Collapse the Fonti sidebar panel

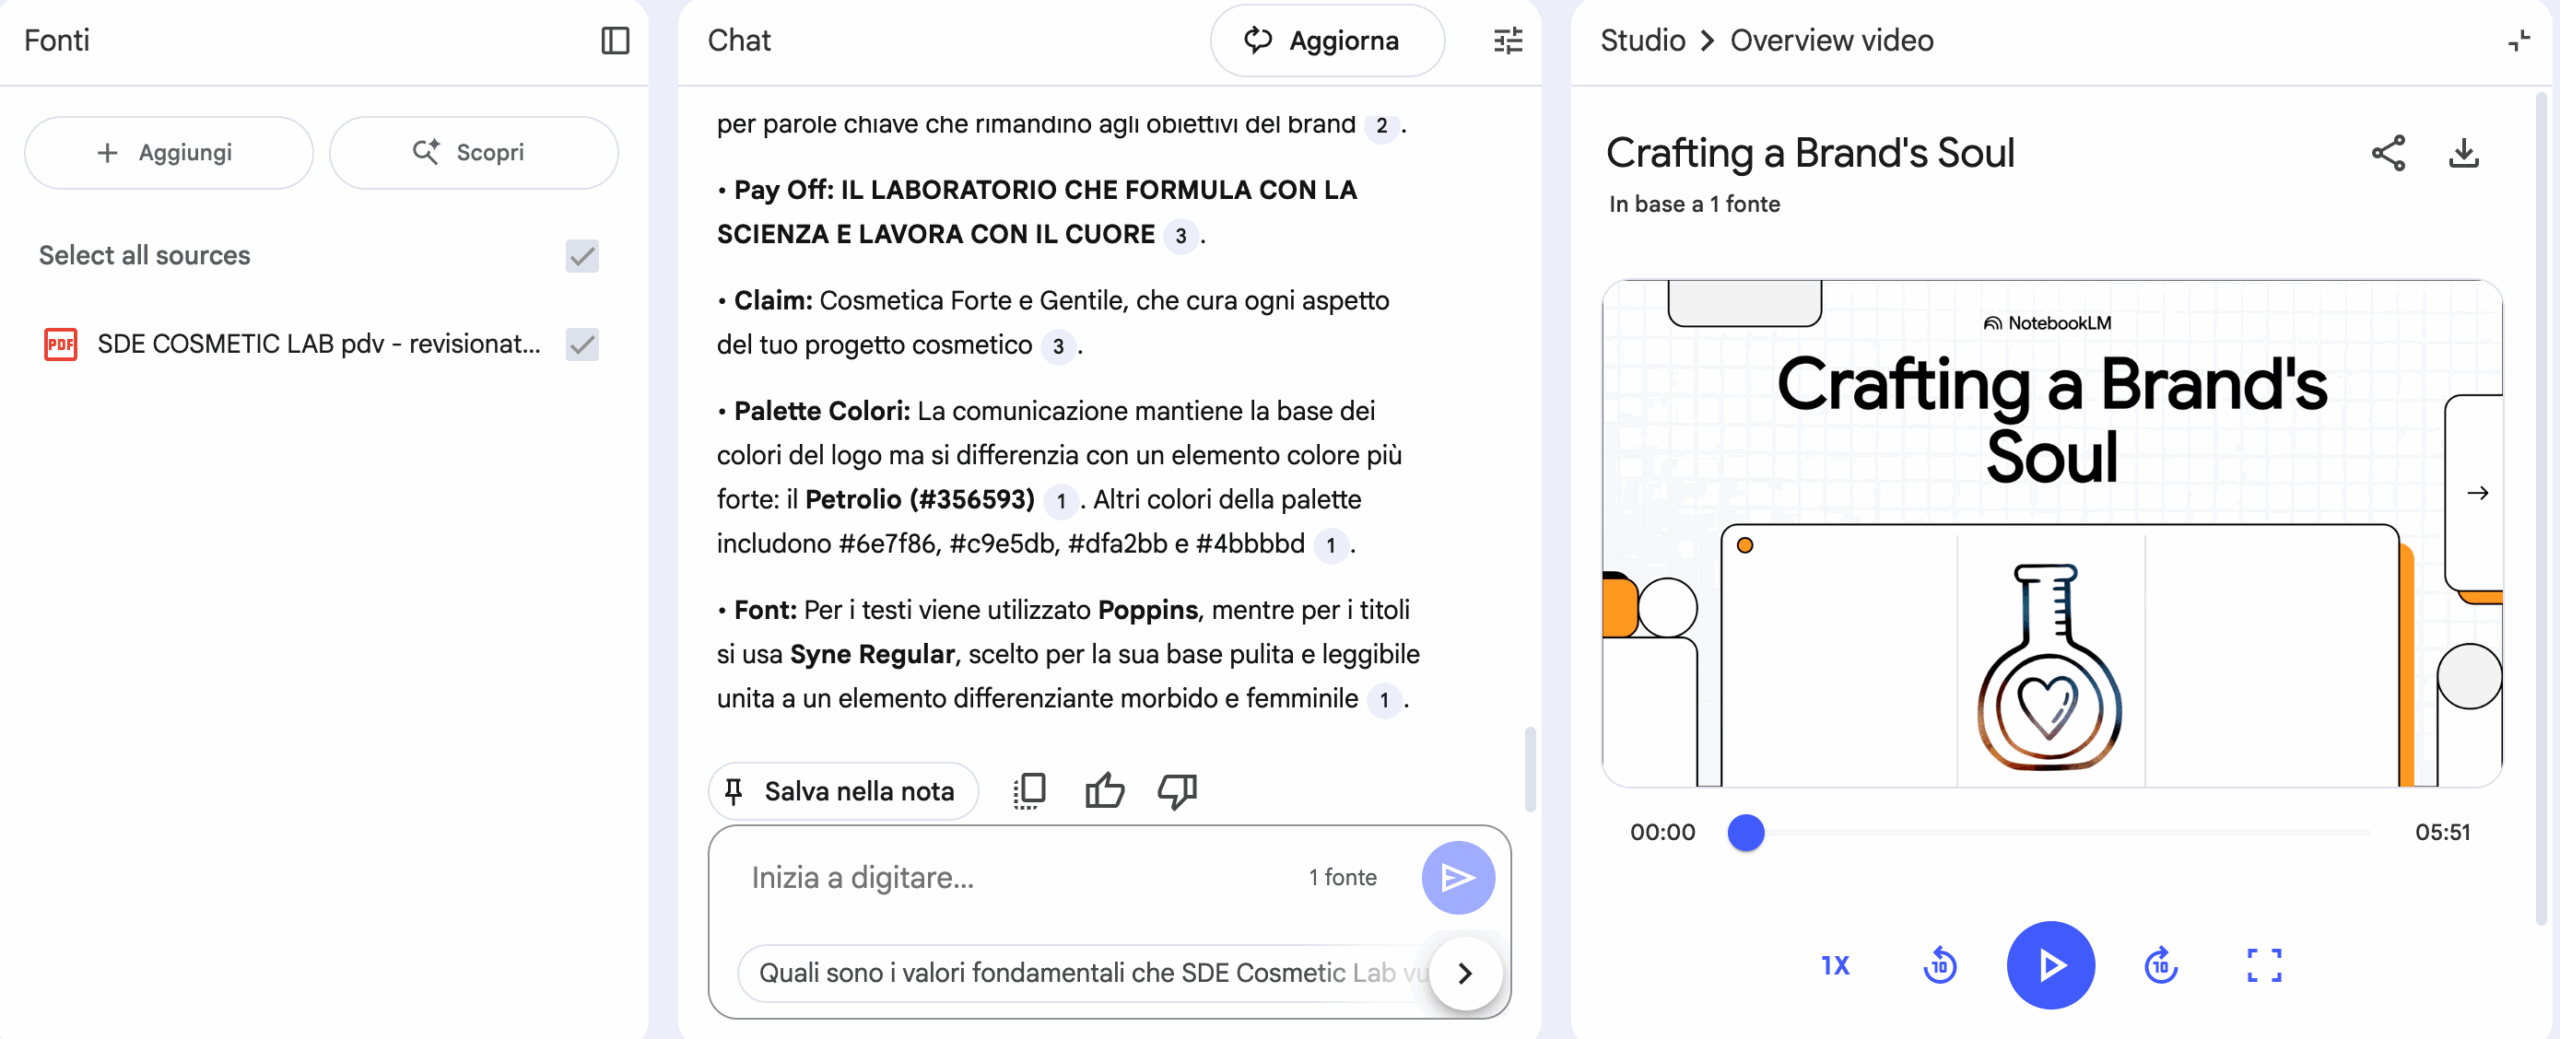tap(614, 40)
